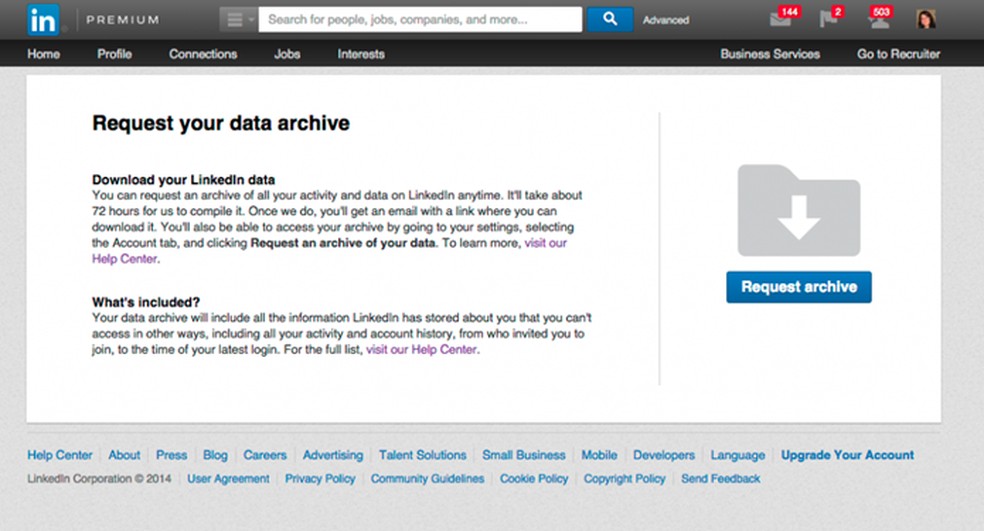Open User Agreement link
984x531 pixels.
[x=228, y=478]
